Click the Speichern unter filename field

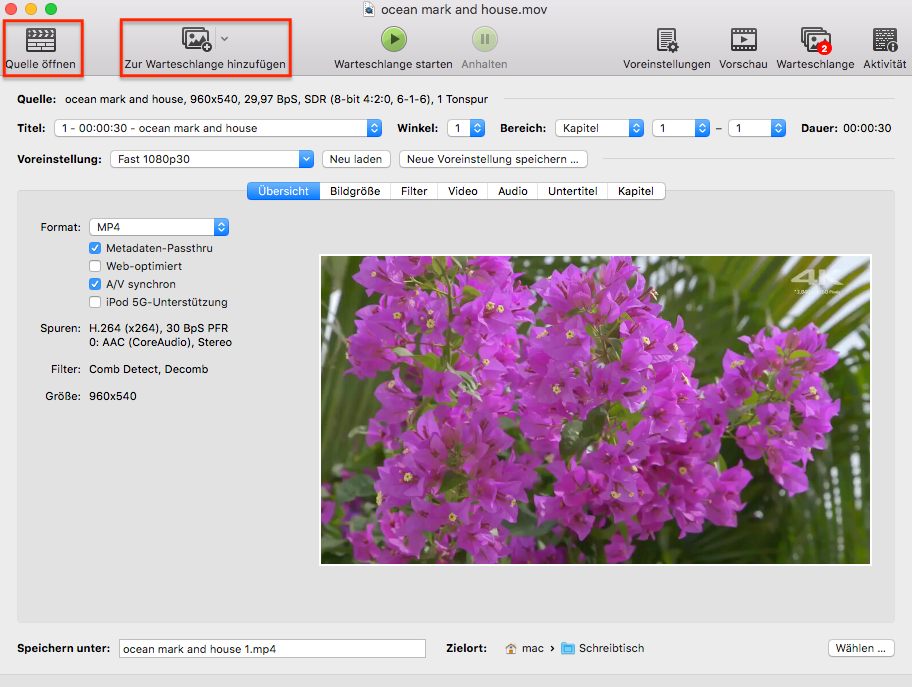coord(272,649)
